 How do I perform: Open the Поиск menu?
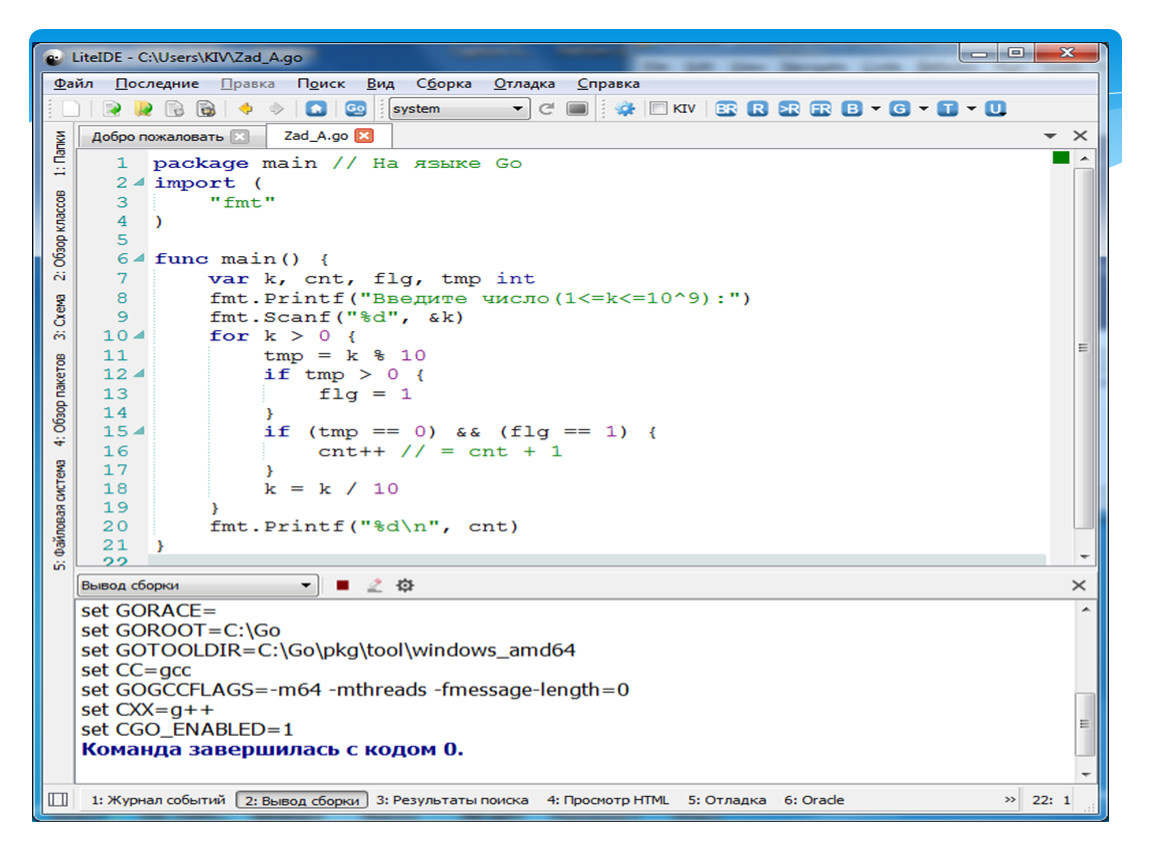pos(321,84)
